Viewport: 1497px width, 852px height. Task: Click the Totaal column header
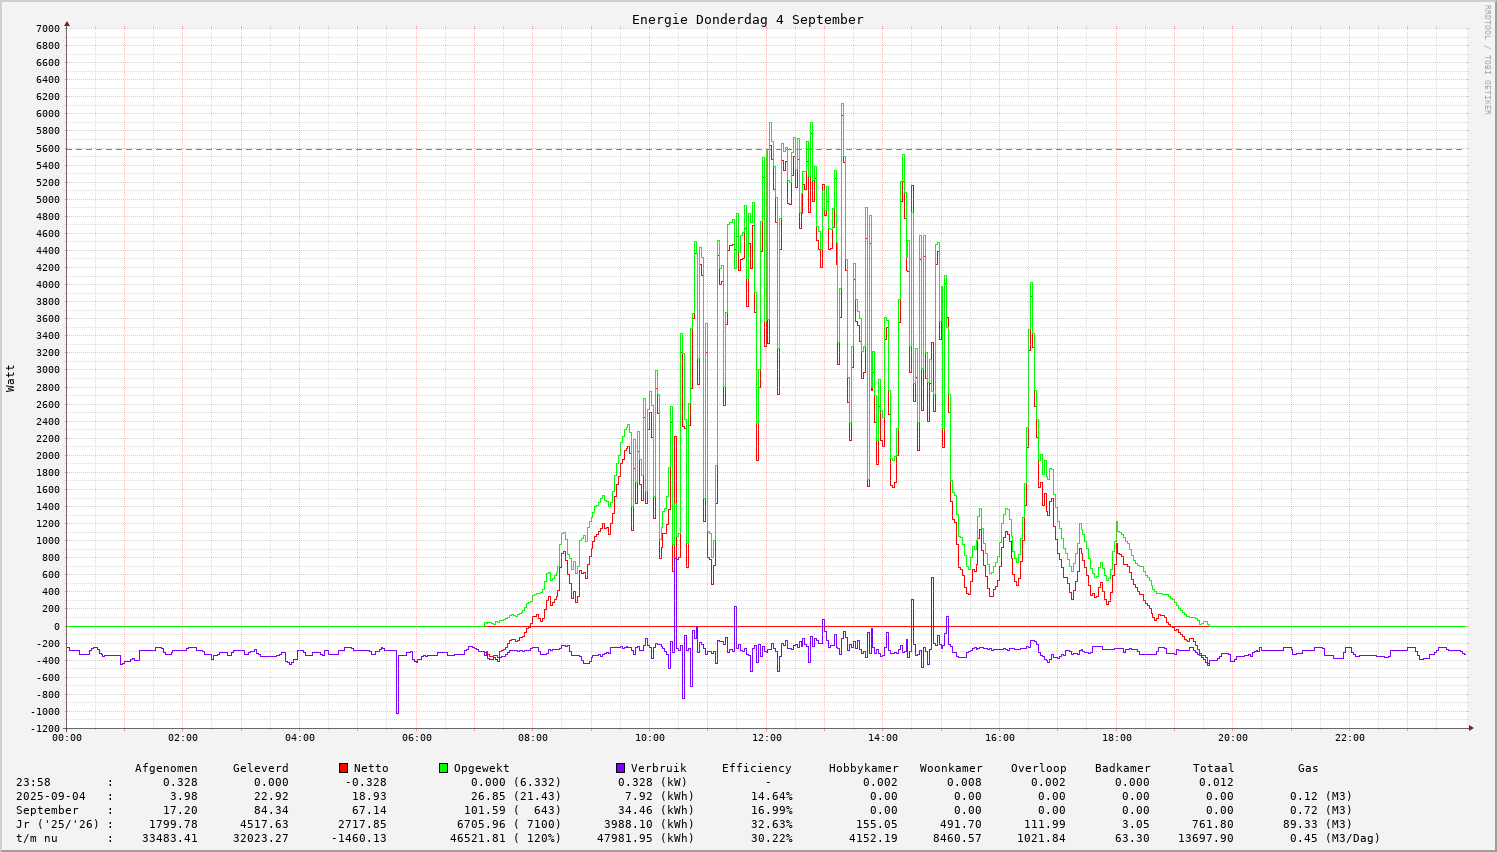click(1213, 768)
